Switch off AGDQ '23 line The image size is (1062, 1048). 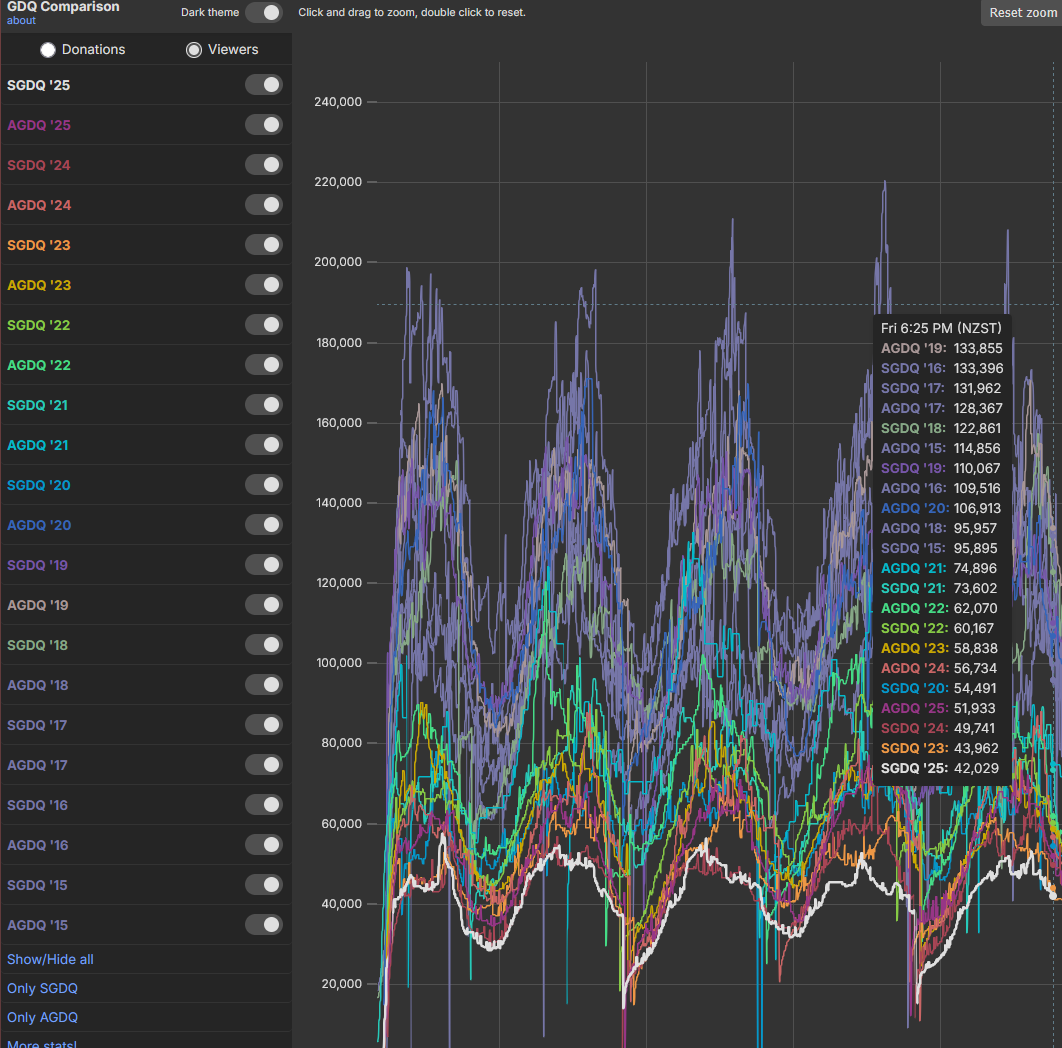[263, 285]
